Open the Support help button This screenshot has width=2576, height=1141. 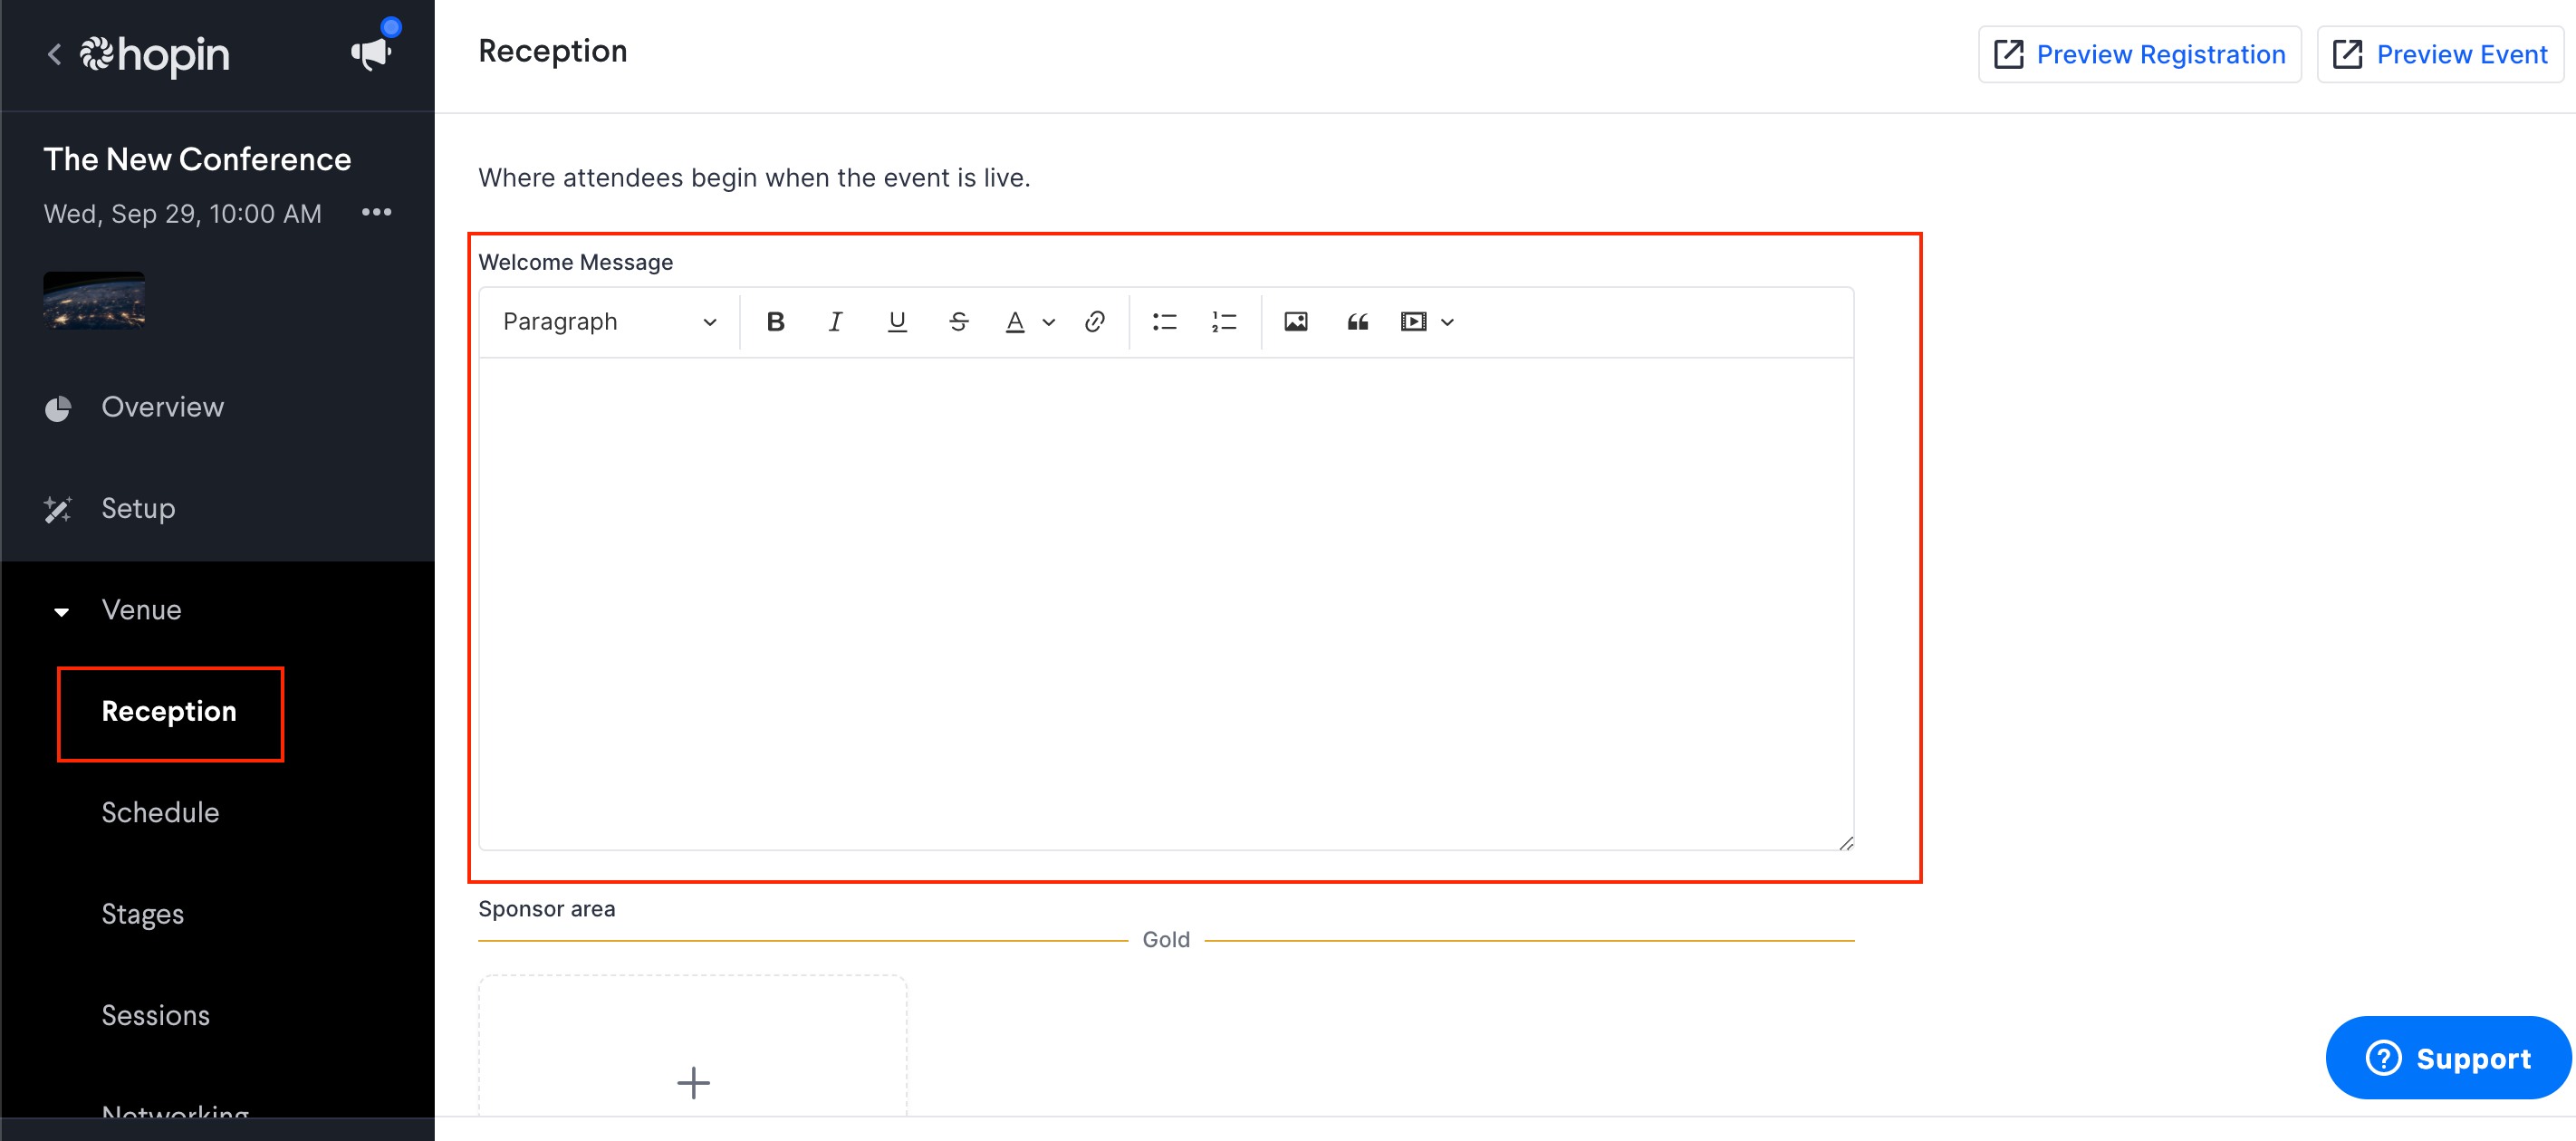coord(2447,1058)
